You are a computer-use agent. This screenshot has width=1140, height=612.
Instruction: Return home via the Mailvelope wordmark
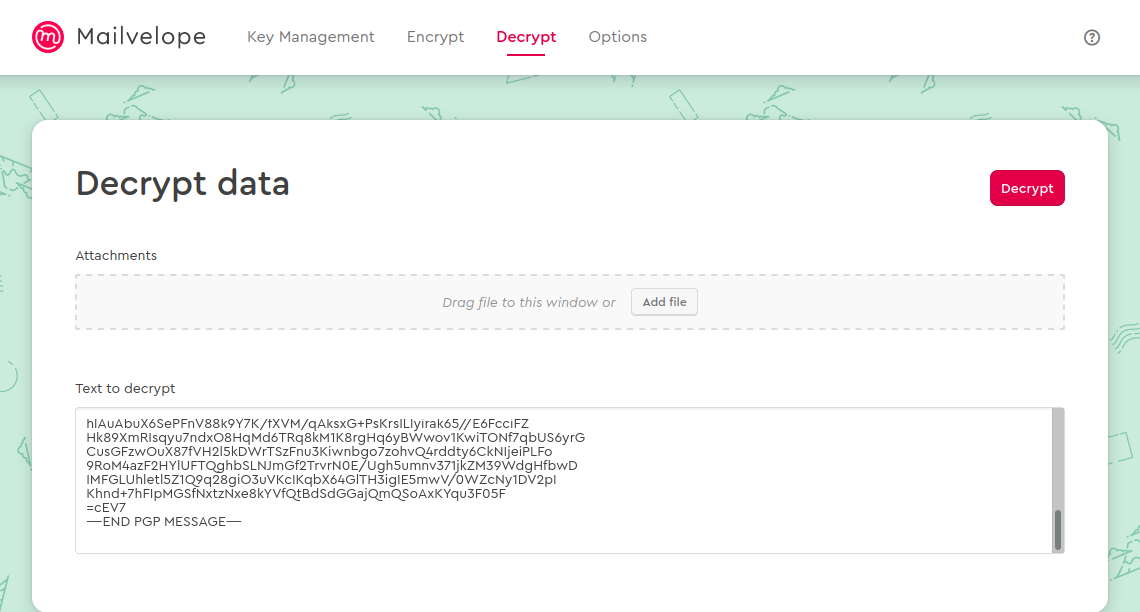click(x=139, y=36)
